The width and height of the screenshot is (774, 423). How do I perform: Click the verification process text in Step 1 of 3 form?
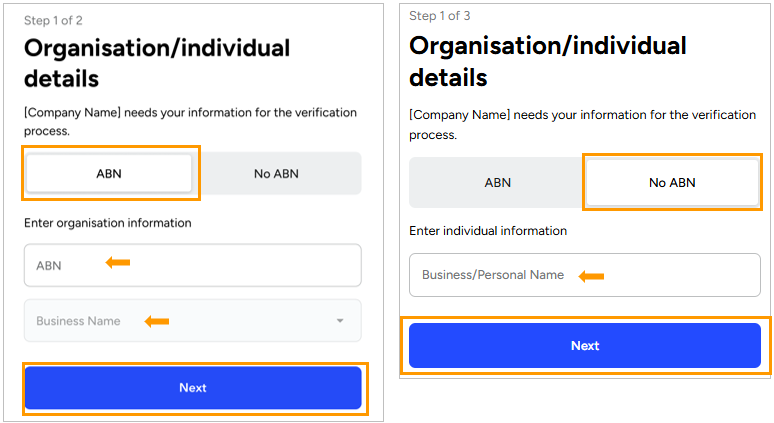pyautogui.click(x=582, y=125)
